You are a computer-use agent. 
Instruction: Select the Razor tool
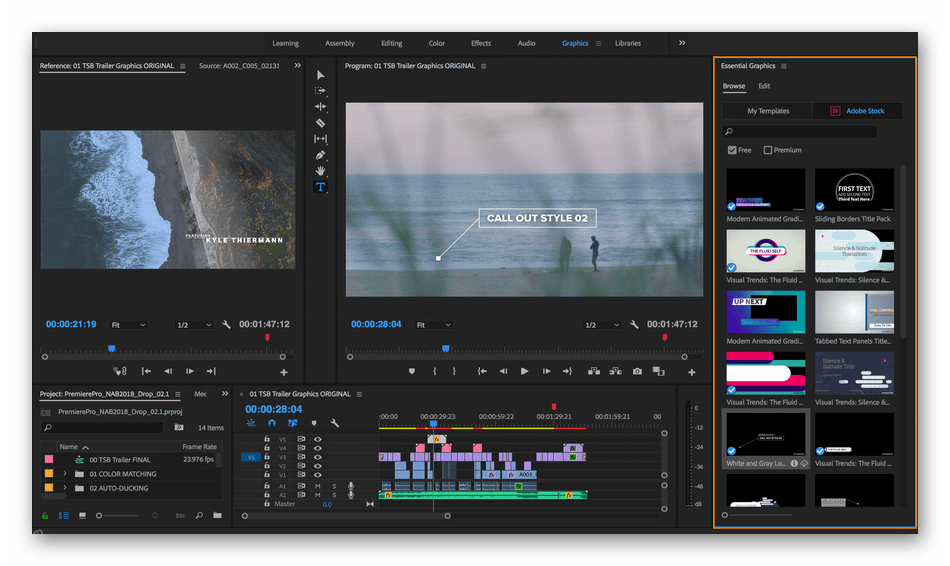pyautogui.click(x=320, y=123)
